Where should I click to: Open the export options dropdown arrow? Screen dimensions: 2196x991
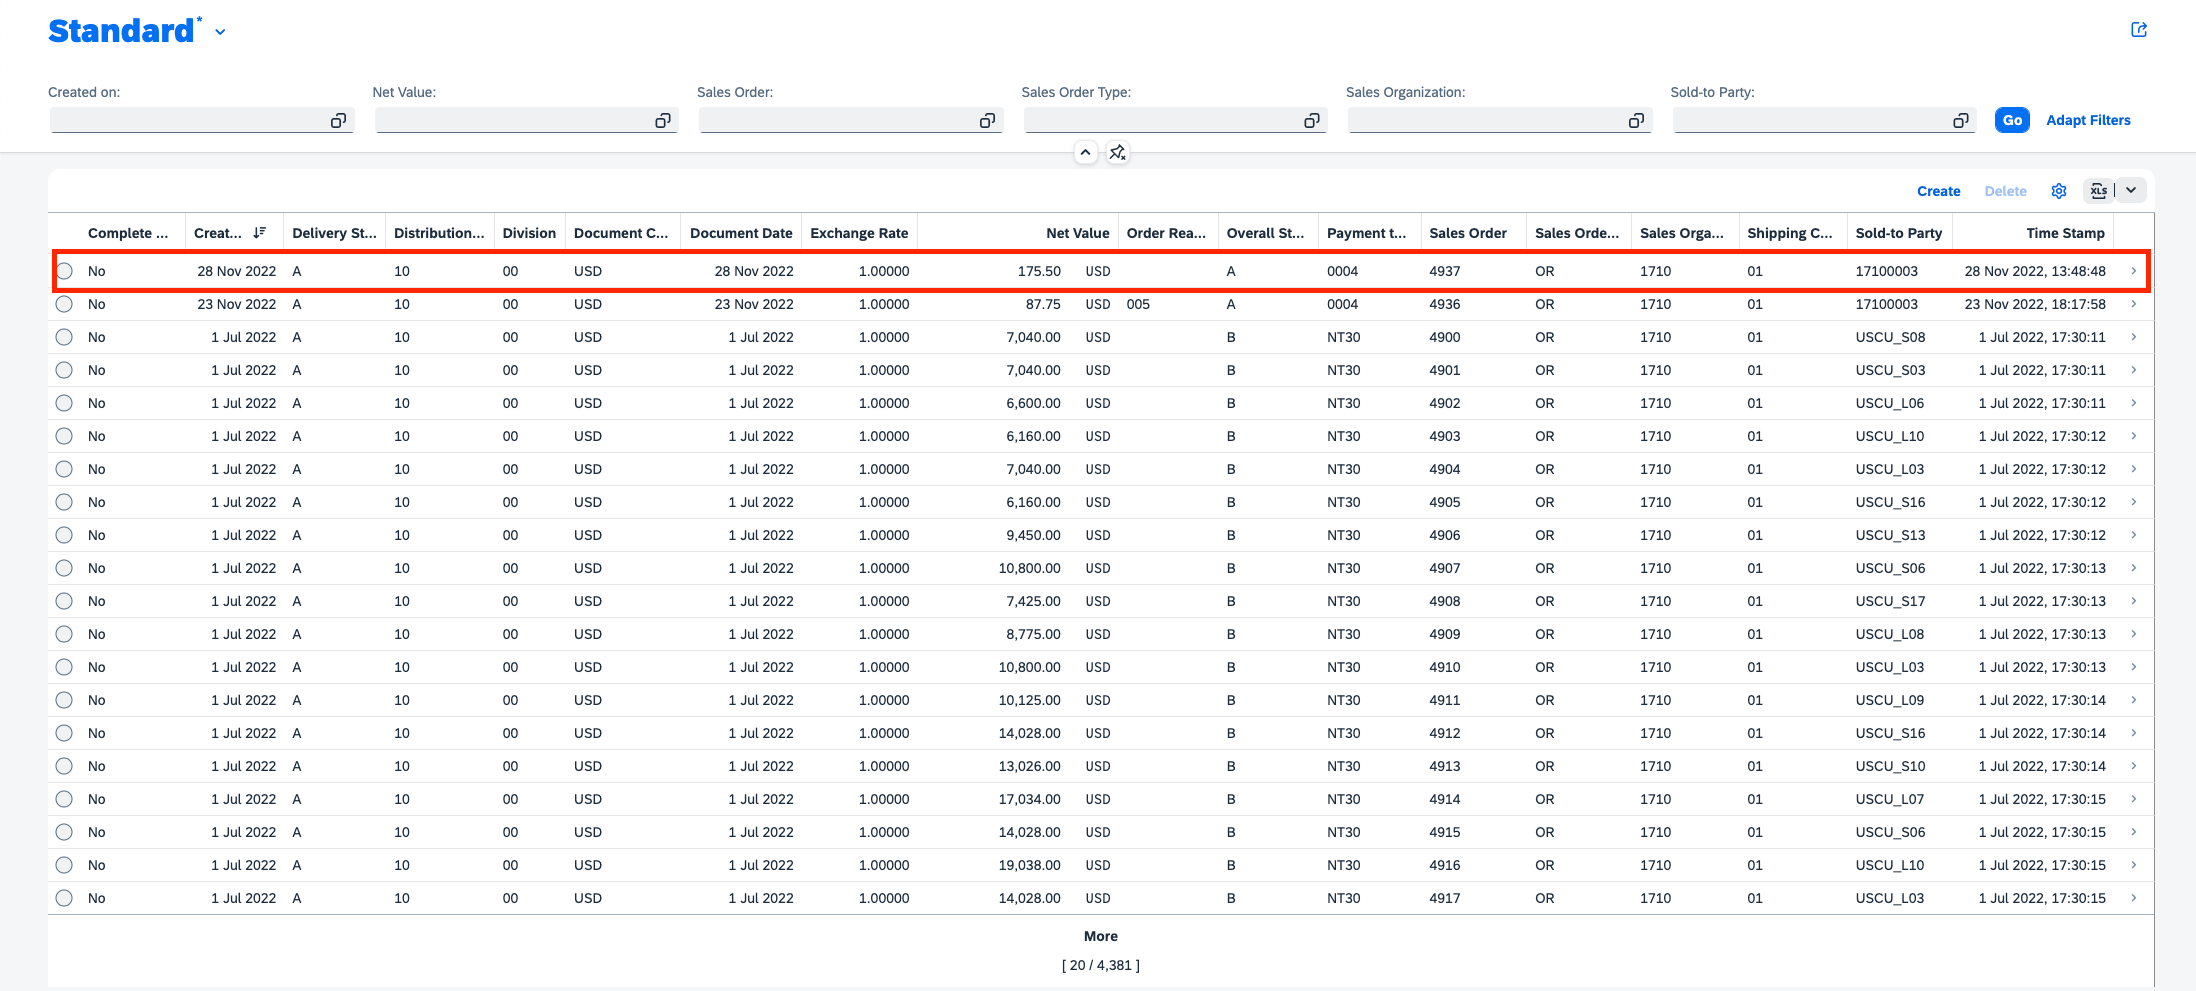(x=2131, y=191)
